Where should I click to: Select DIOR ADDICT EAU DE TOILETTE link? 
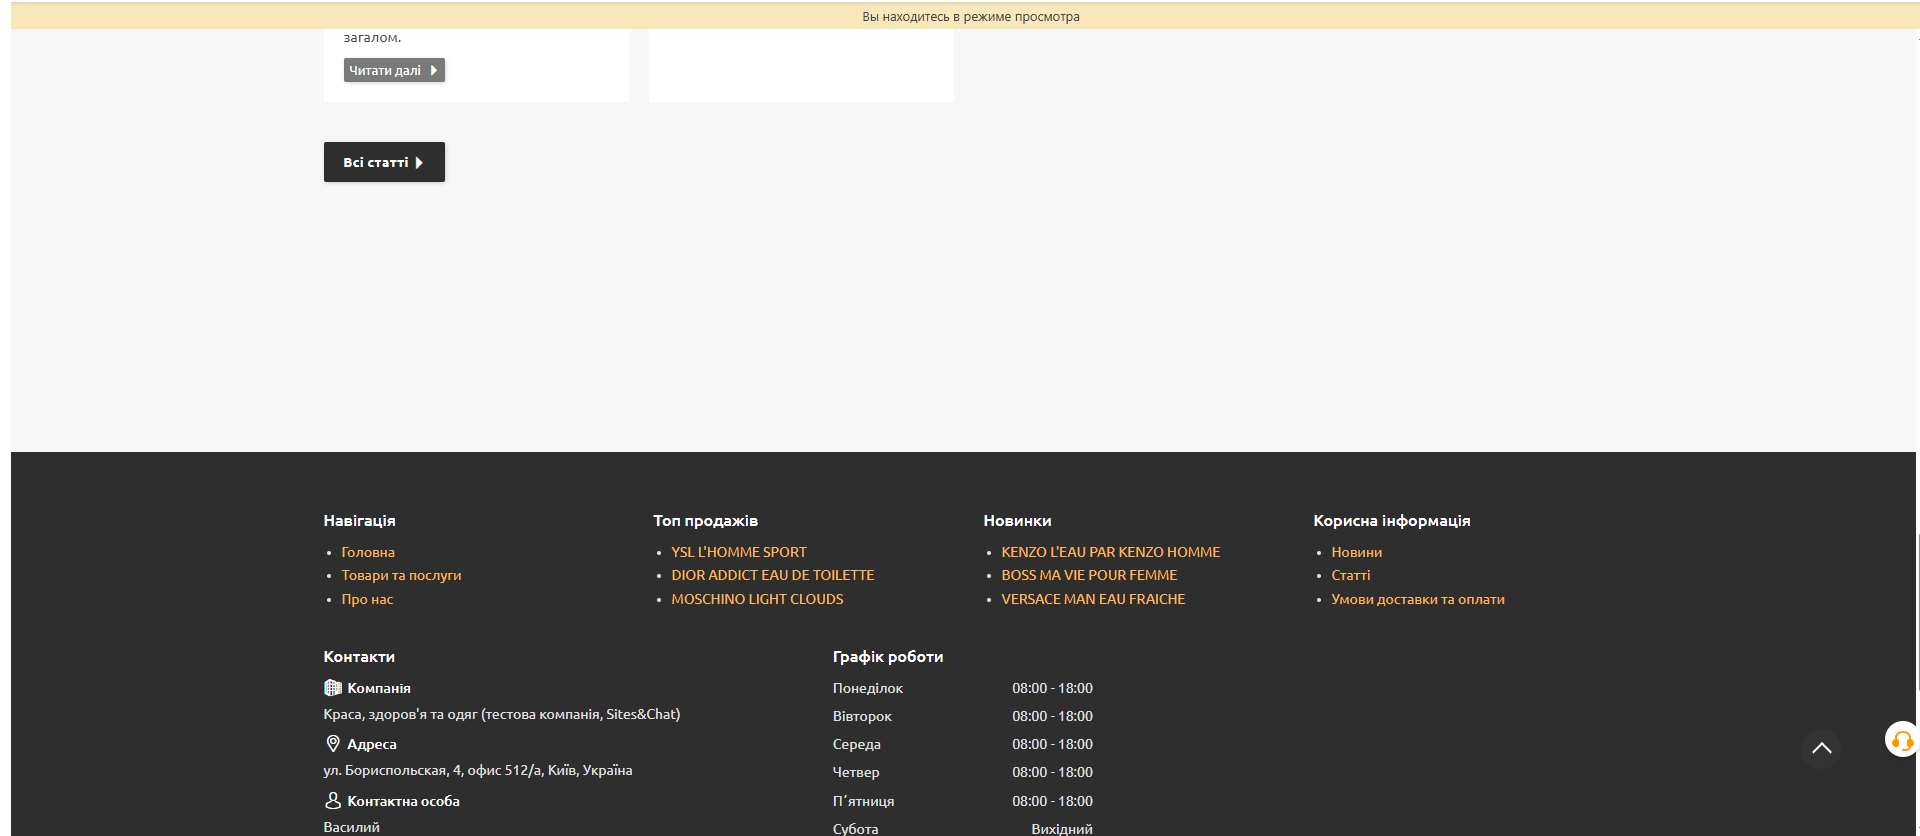773,575
